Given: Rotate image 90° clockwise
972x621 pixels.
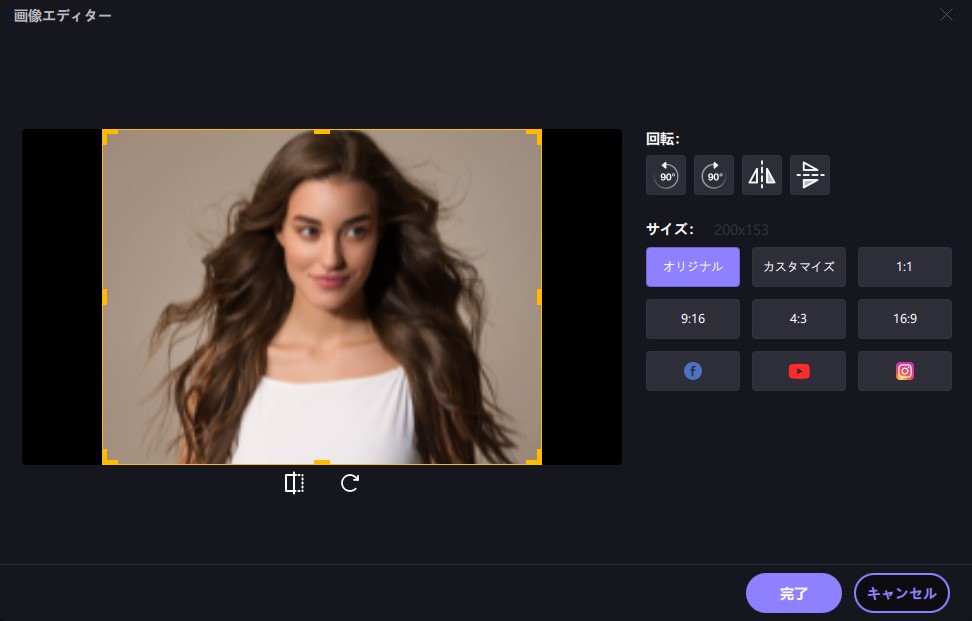Looking at the screenshot, I should [x=714, y=175].
